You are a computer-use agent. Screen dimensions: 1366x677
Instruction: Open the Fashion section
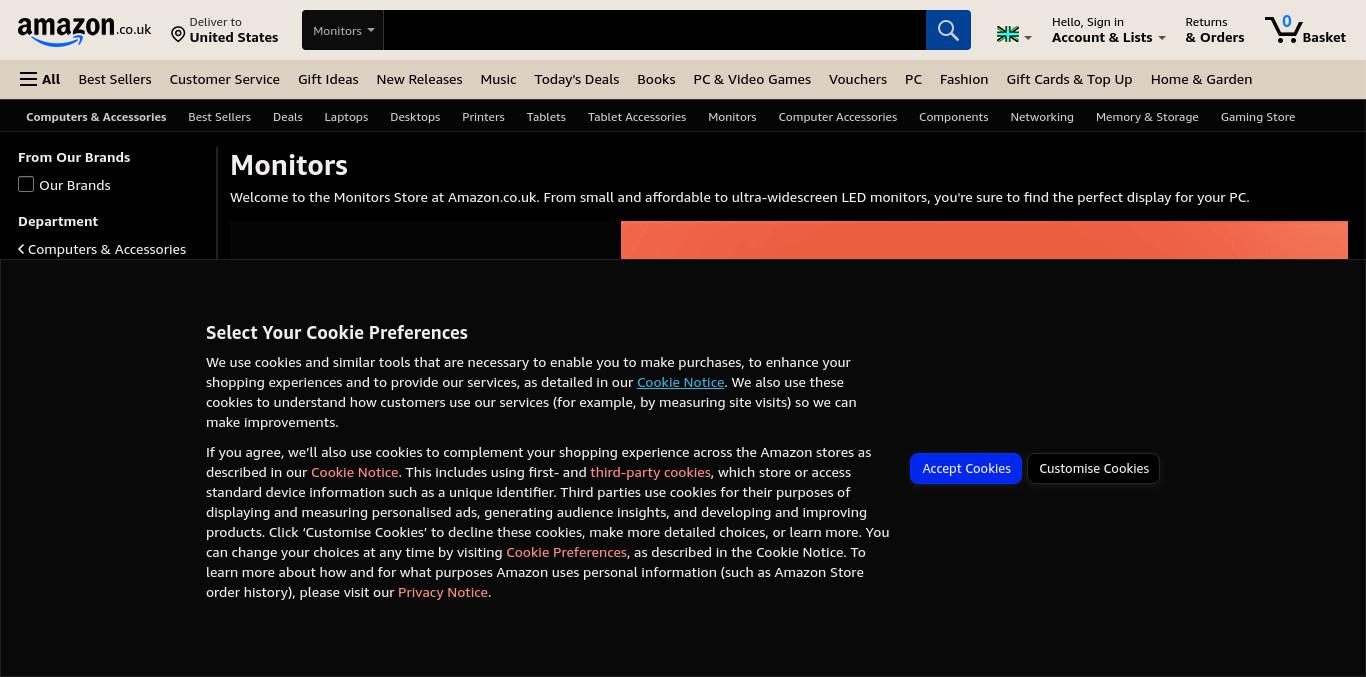click(x=964, y=79)
